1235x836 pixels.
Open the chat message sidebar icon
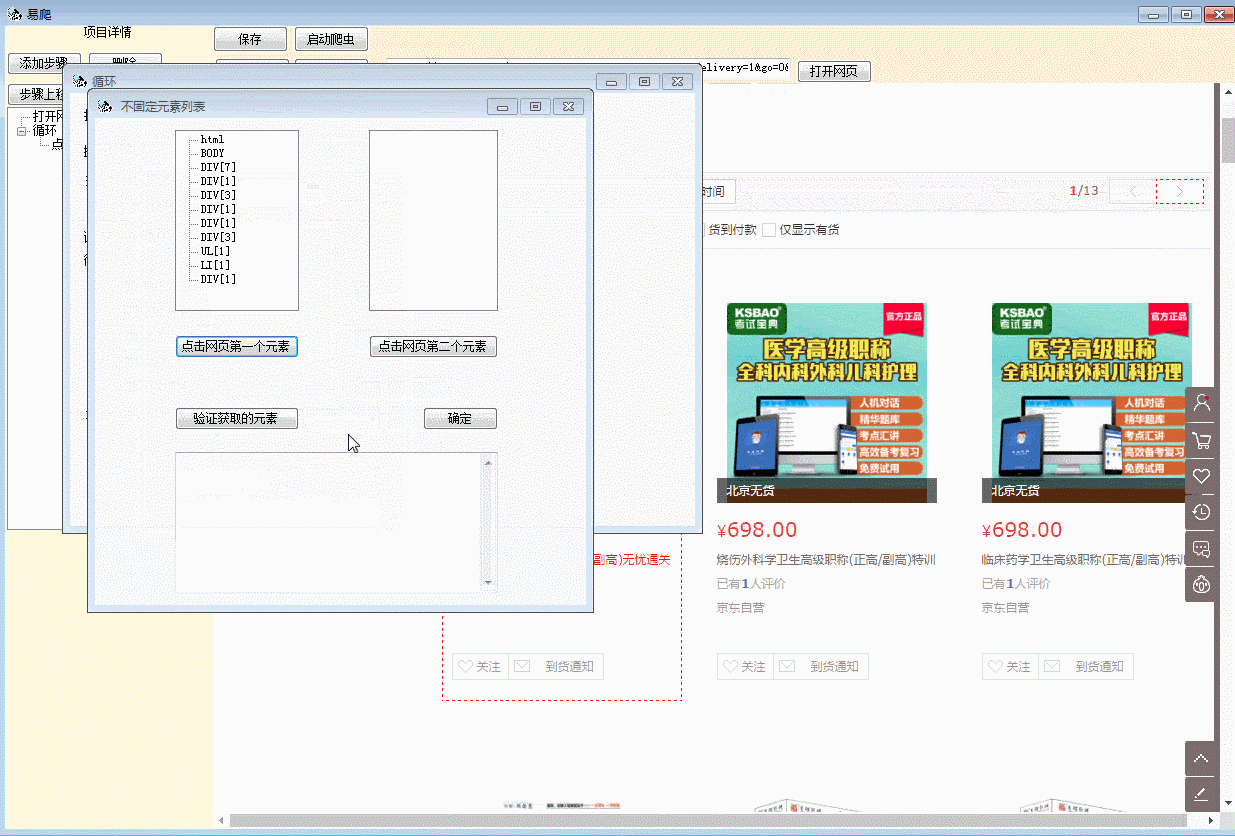click(x=1201, y=548)
